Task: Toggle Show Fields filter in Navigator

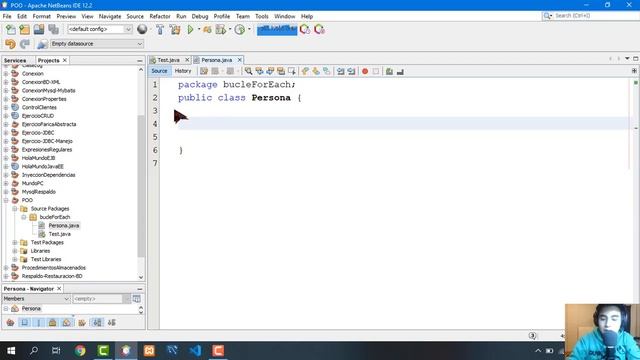Action: [24, 322]
